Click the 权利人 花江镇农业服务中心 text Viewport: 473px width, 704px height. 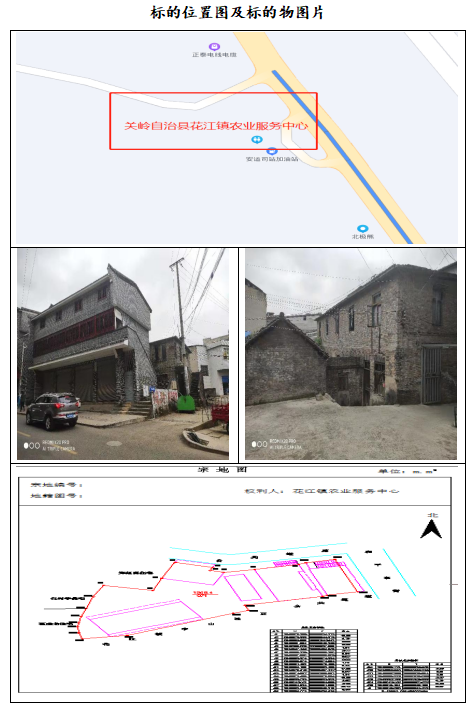(321, 491)
